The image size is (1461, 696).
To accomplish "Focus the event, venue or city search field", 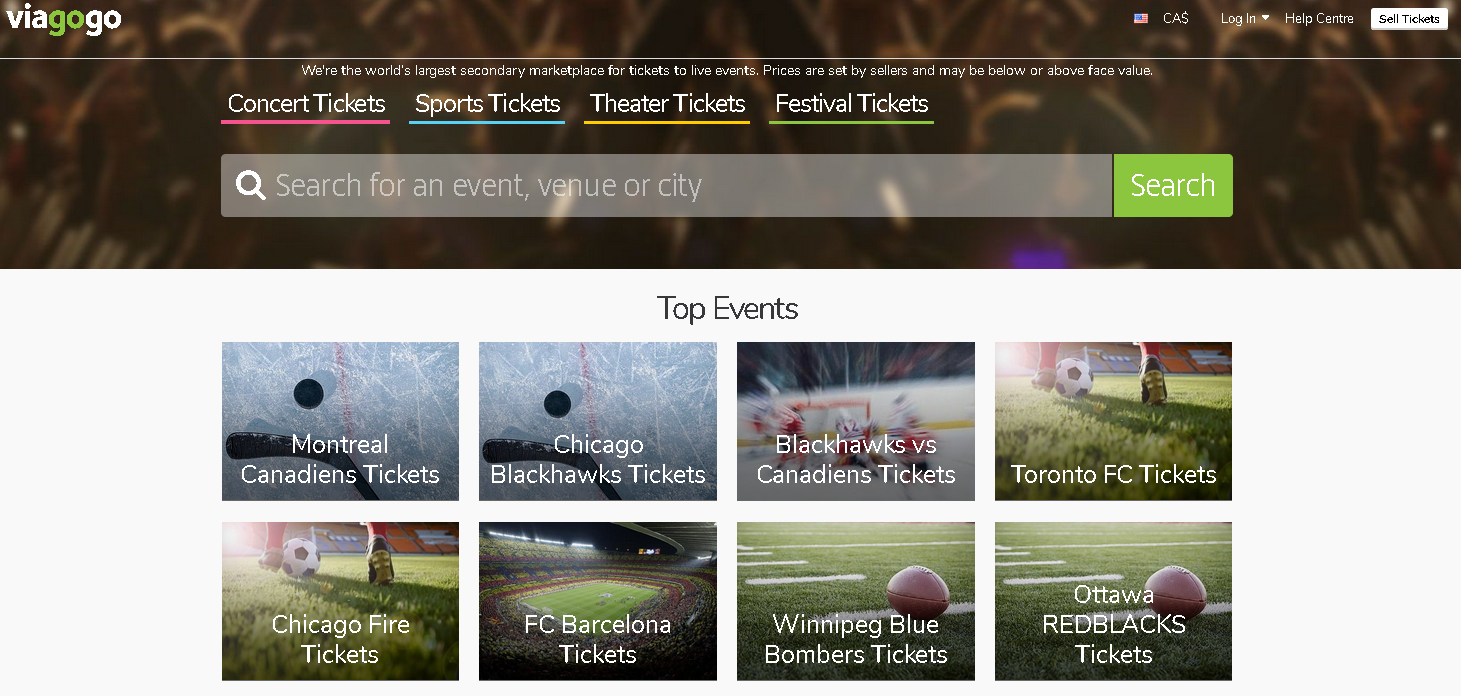I will click(666, 185).
